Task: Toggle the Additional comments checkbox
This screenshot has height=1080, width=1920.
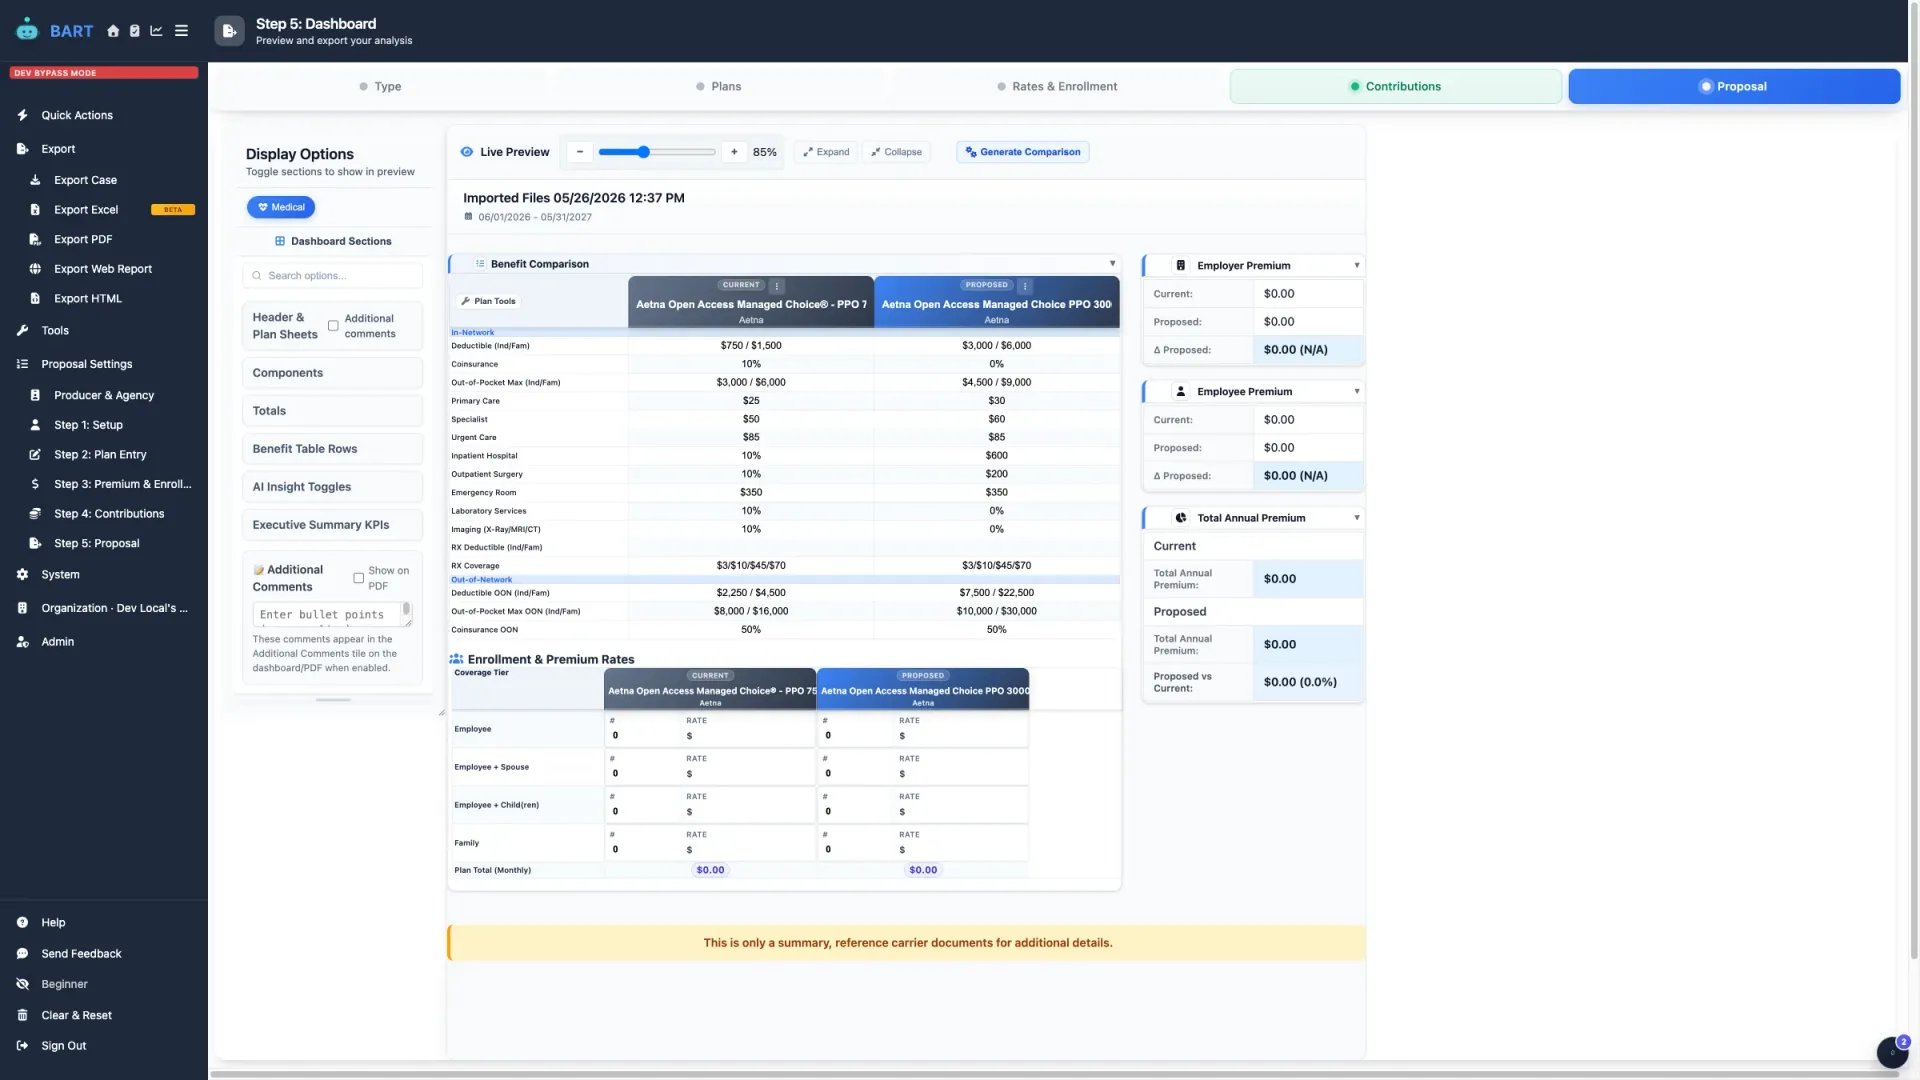Action: [x=333, y=326]
